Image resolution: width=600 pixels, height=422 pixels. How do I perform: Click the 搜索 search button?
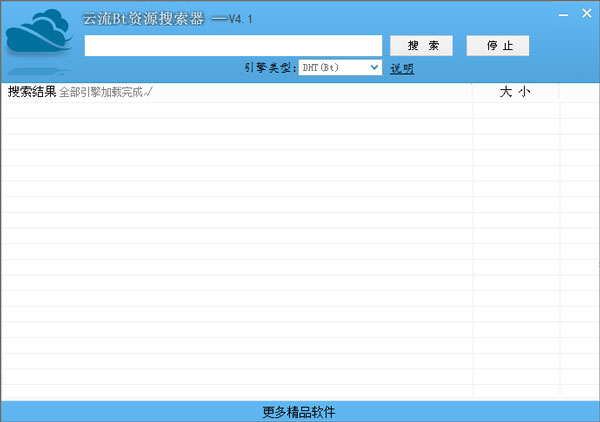click(421, 46)
